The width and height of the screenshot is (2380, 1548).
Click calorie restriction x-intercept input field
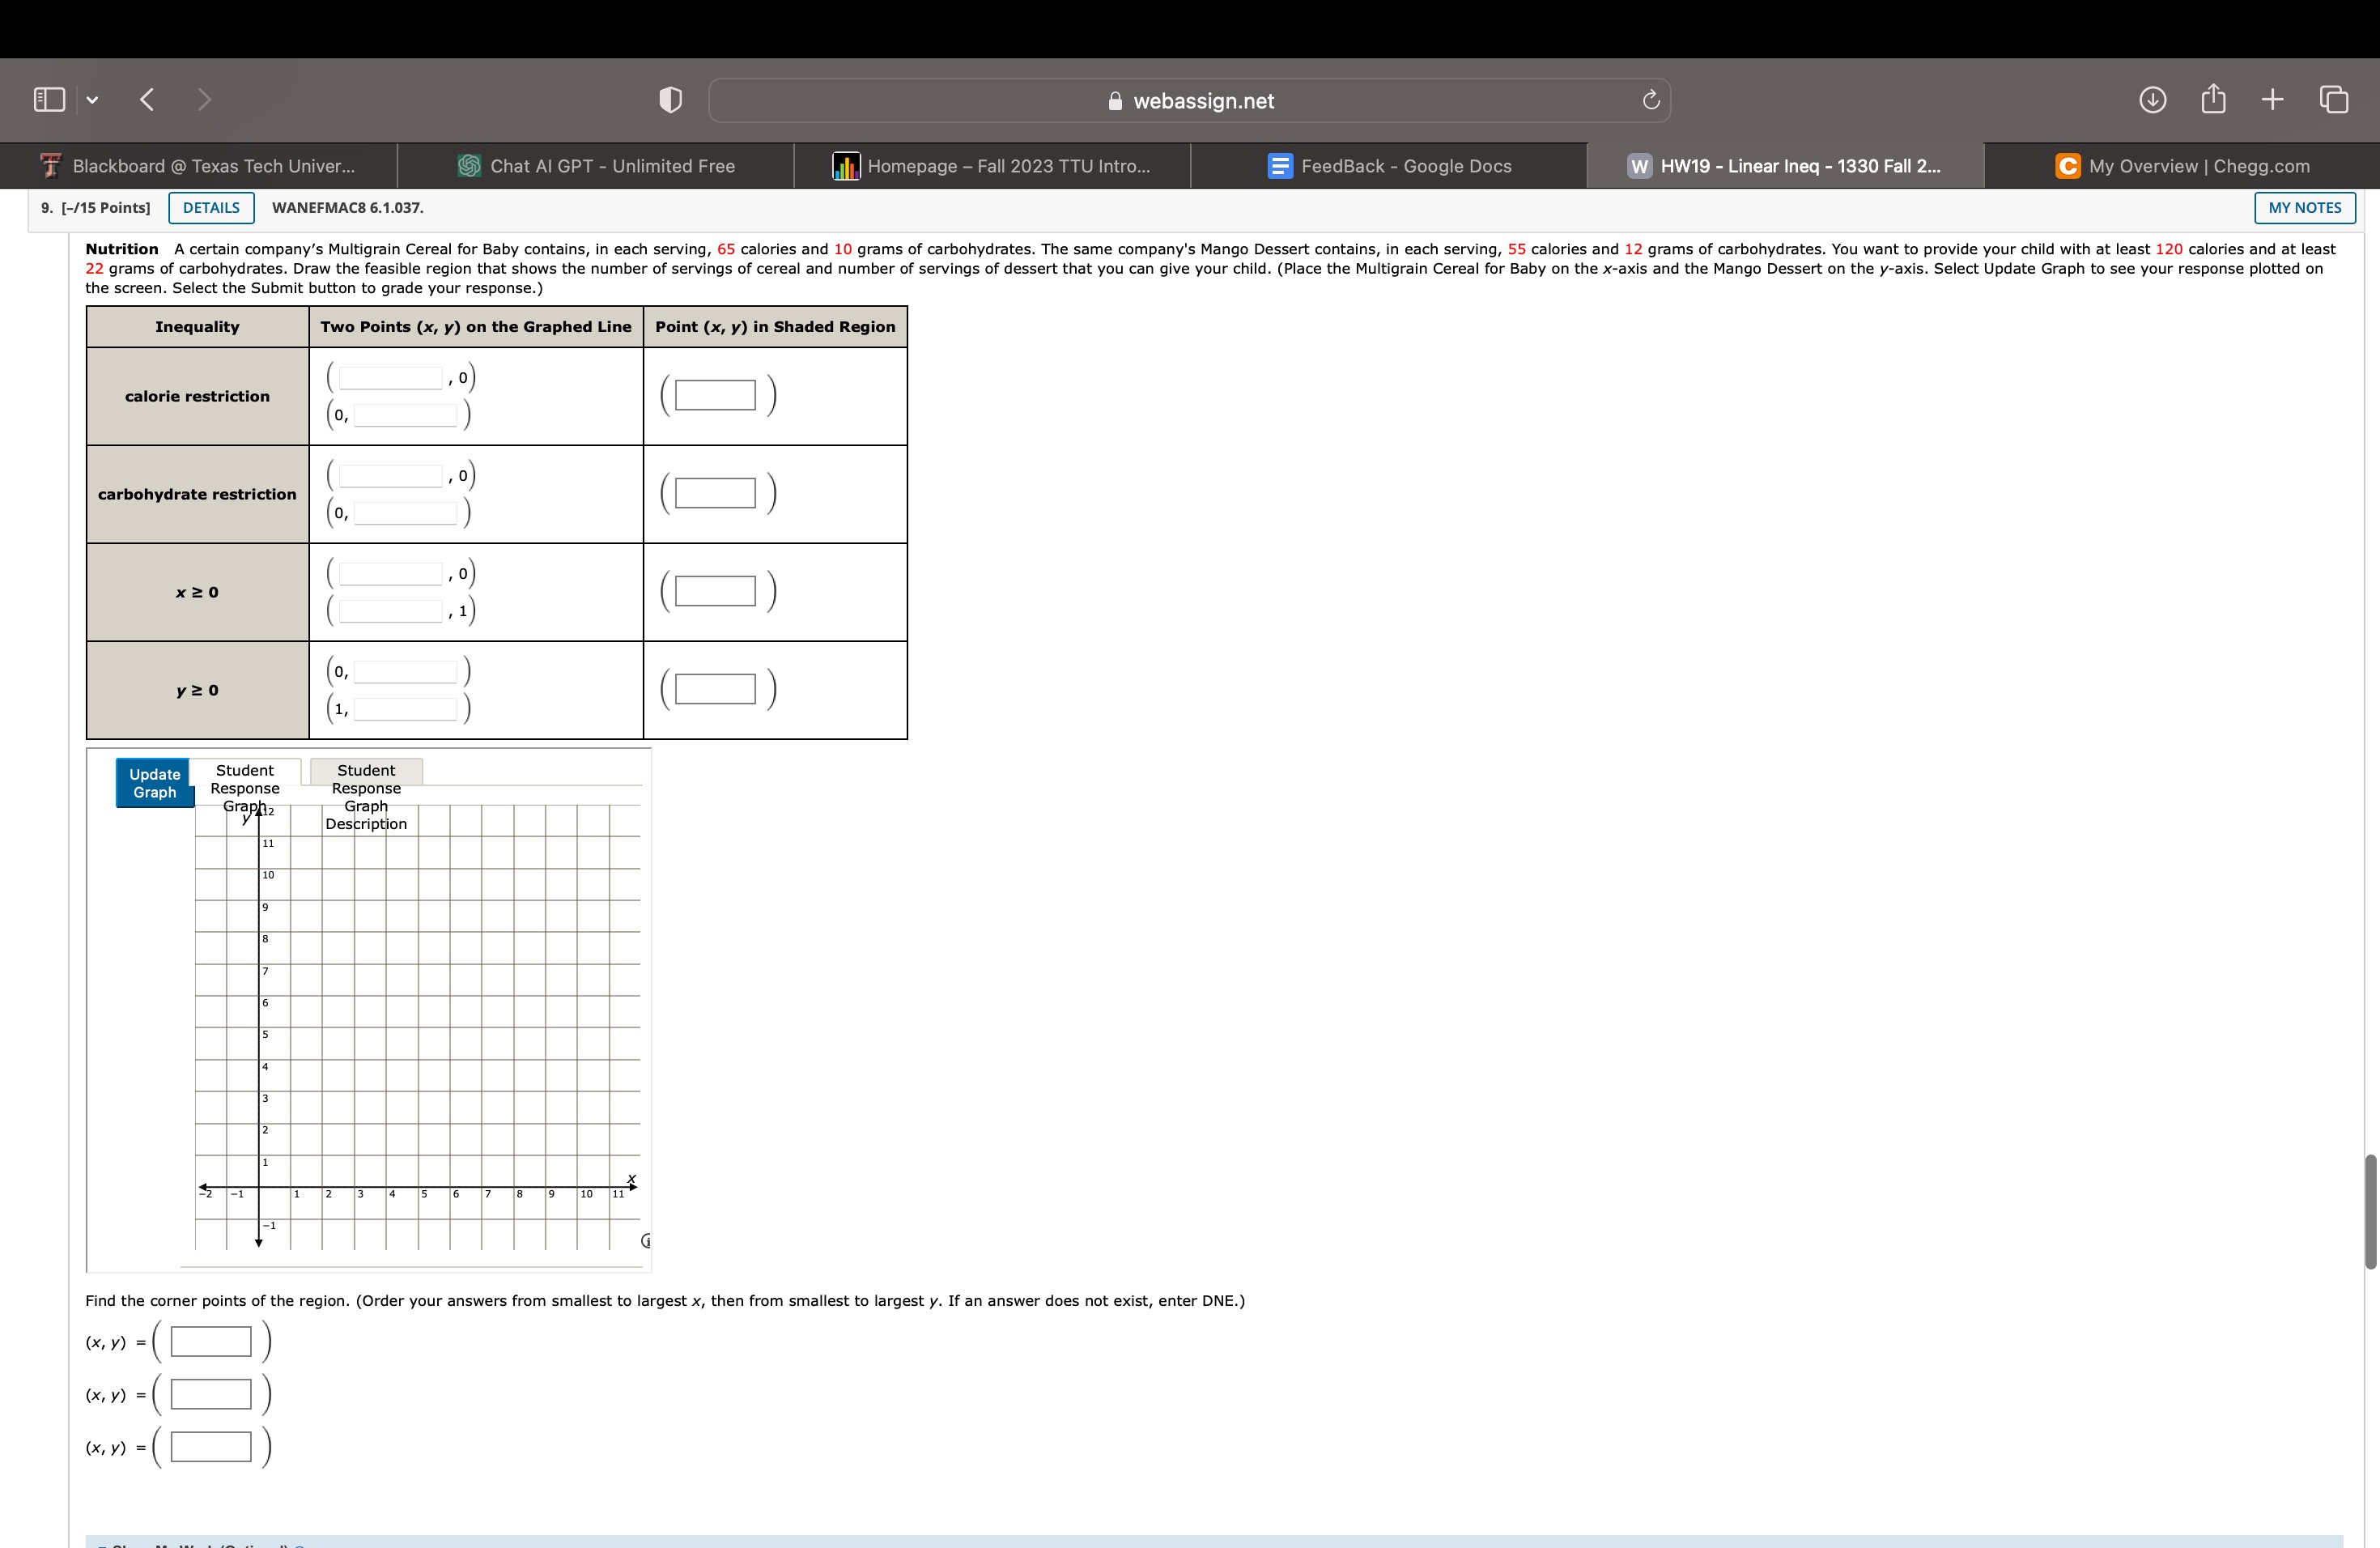[x=390, y=378]
